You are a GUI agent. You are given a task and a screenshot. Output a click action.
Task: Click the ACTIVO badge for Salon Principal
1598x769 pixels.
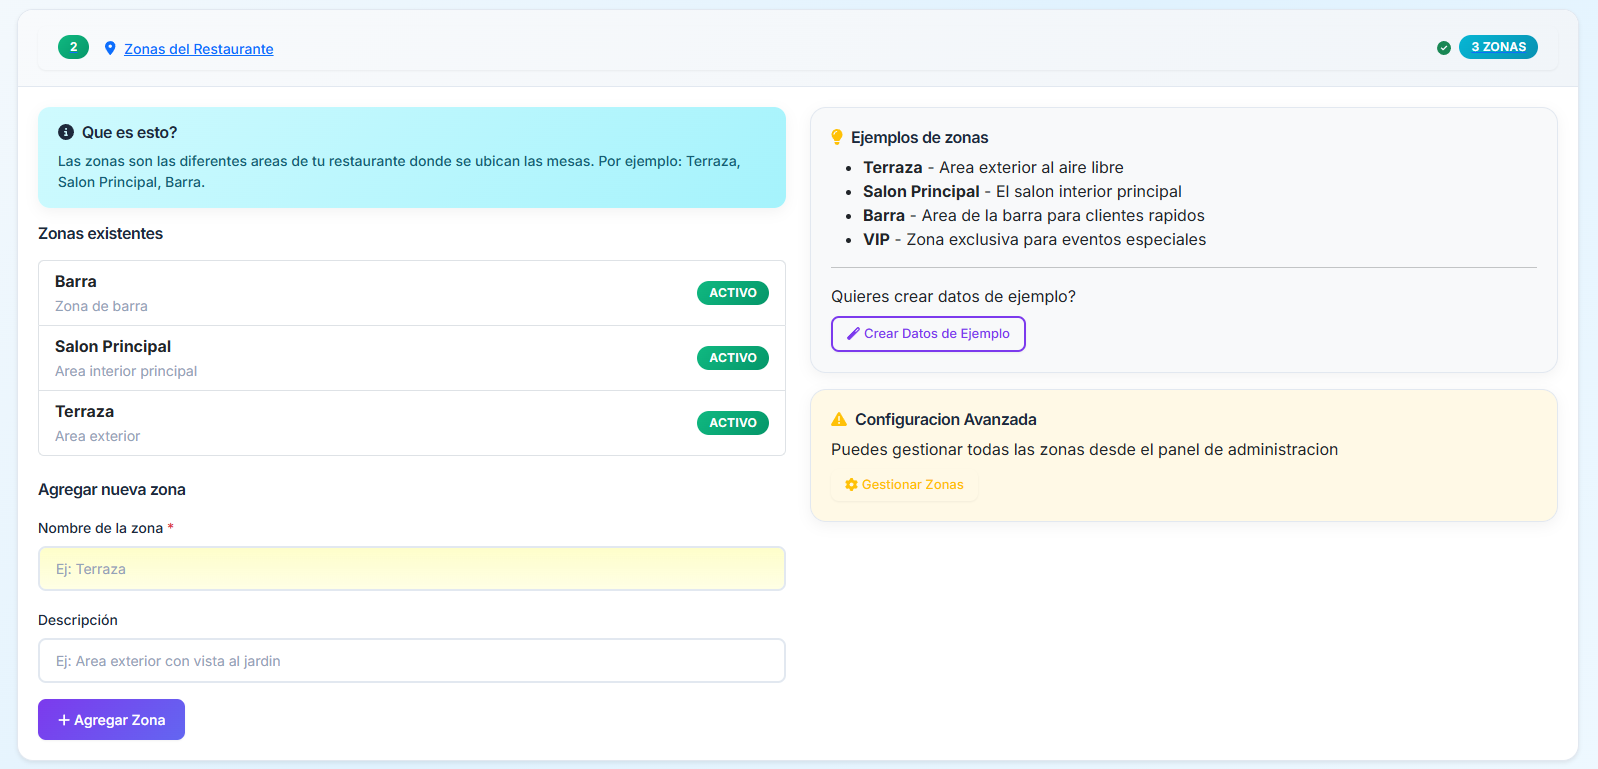732,358
